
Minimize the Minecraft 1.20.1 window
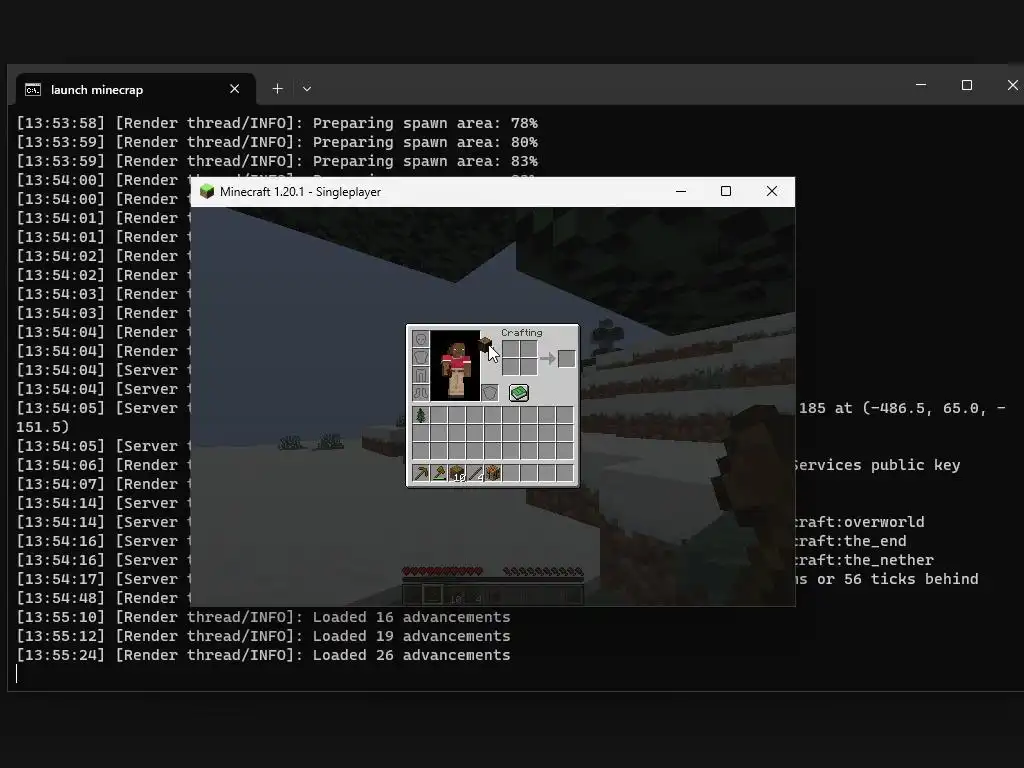coord(680,191)
